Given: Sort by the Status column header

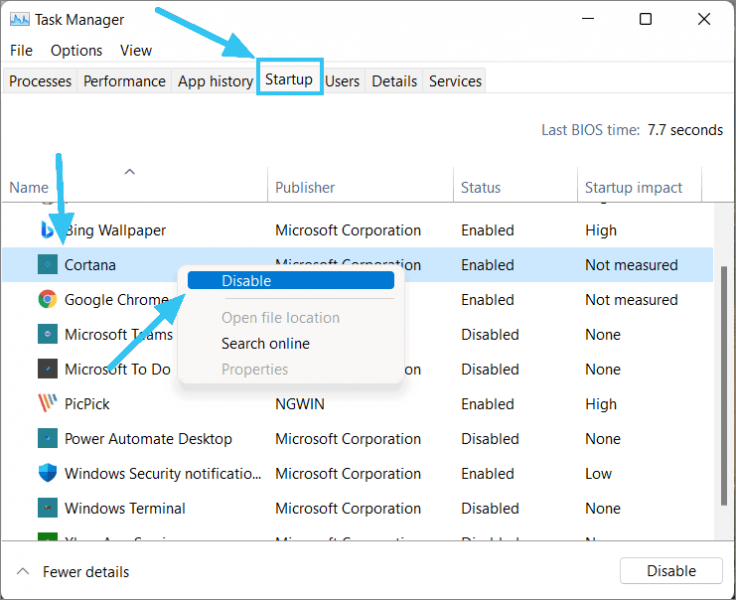Looking at the screenshot, I should point(515,185).
